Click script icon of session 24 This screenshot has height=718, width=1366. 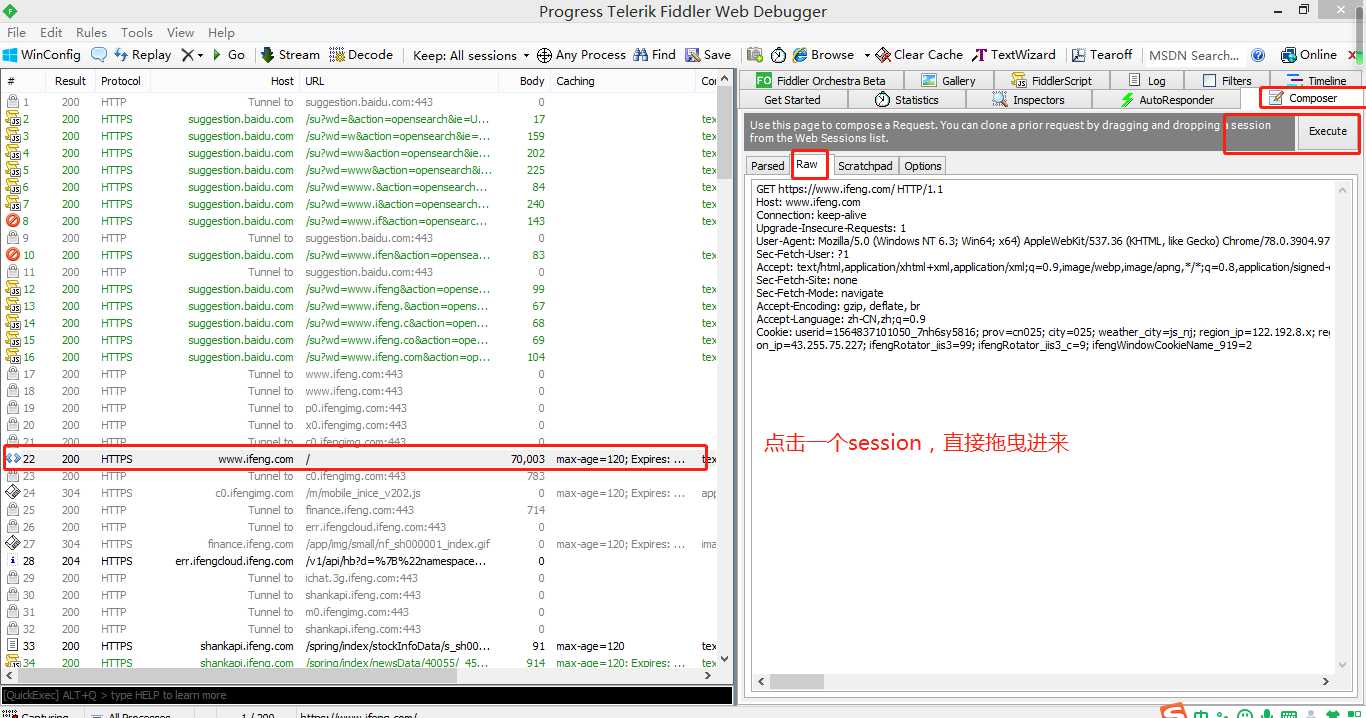pos(13,493)
